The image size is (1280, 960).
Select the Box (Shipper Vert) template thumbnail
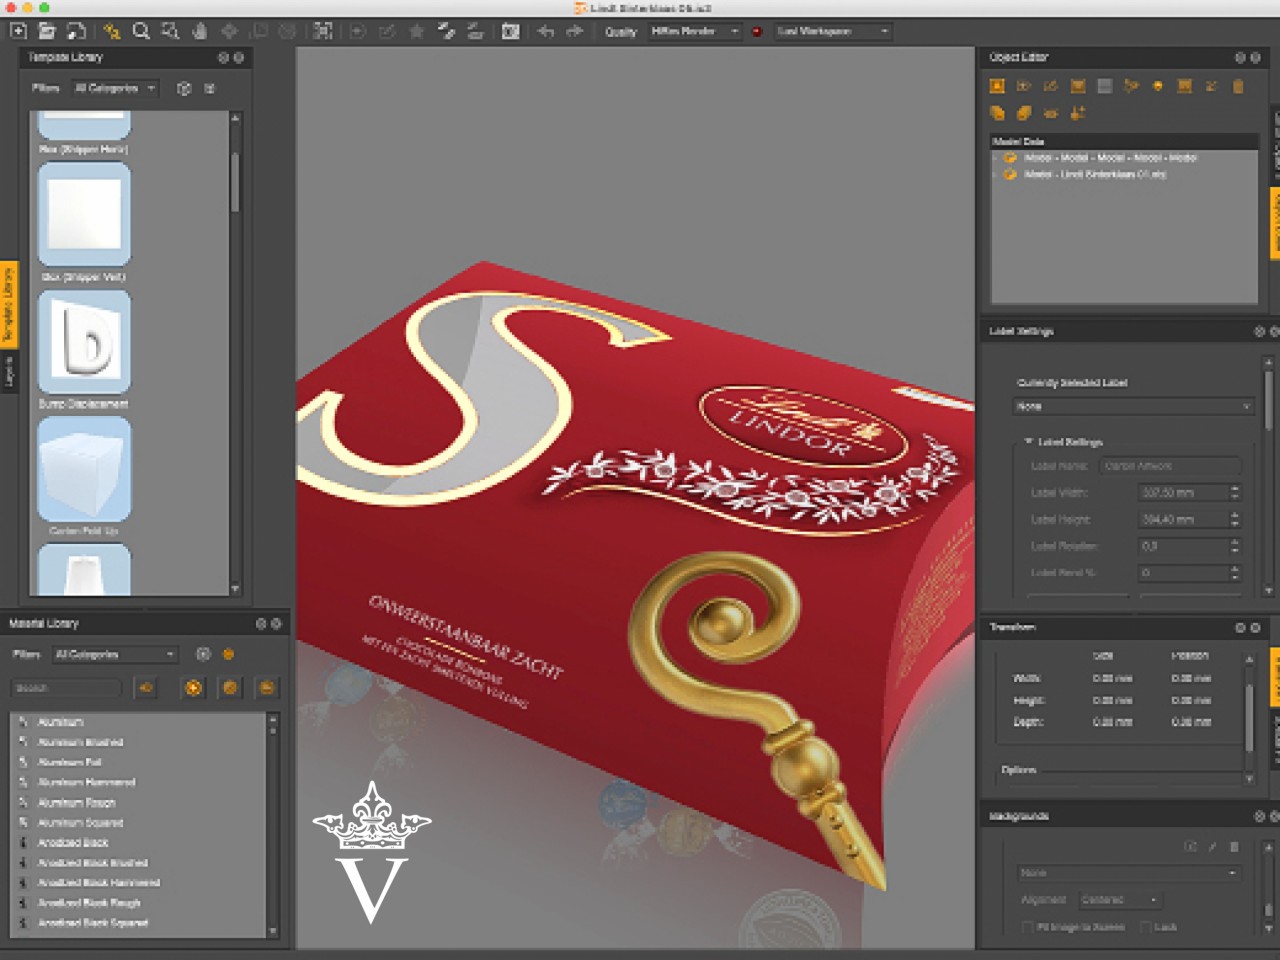(84, 215)
